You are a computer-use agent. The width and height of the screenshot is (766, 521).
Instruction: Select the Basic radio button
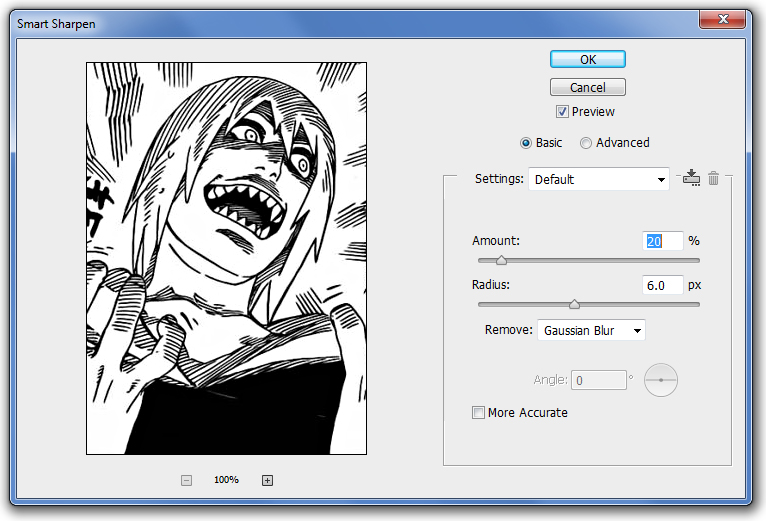click(x=526, y=143)
